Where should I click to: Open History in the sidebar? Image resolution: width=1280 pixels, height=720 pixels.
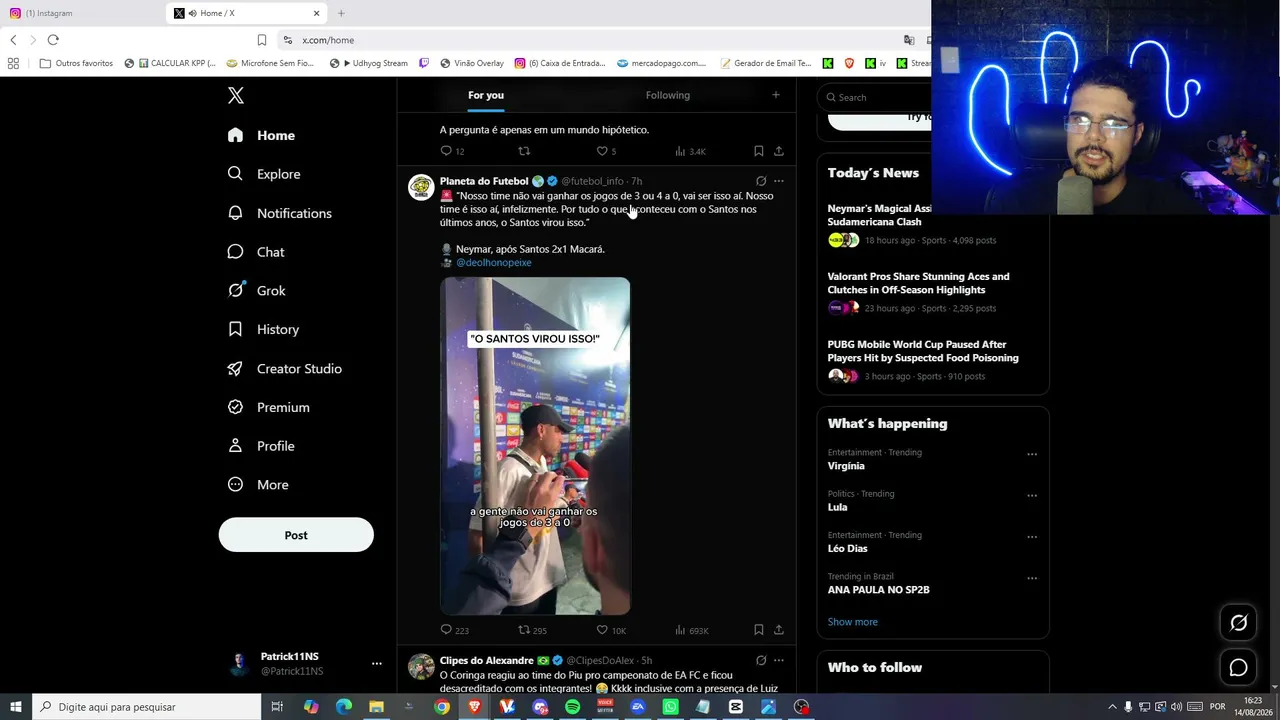(263, 329)
